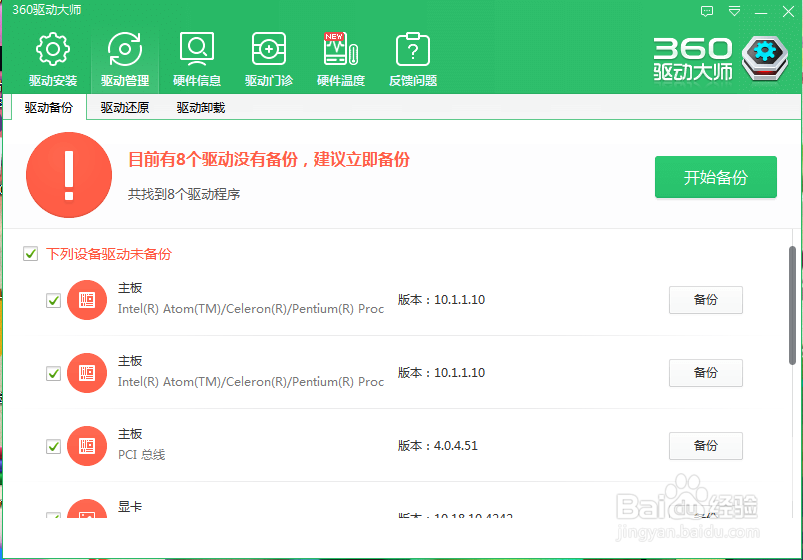Toggle the 下列设备驱动未备份 select-all checkbox
The height and width of the screenshot is (560, 803).
pos(30,254)
